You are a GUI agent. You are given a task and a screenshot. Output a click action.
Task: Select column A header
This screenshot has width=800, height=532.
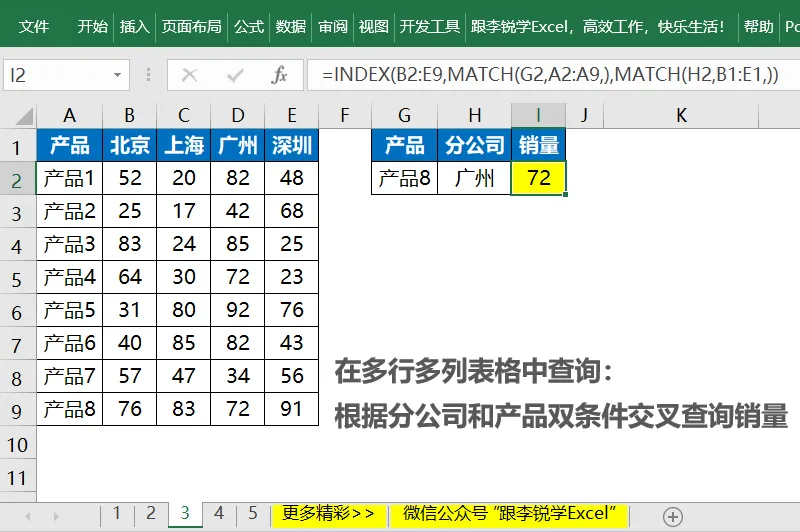69,116
